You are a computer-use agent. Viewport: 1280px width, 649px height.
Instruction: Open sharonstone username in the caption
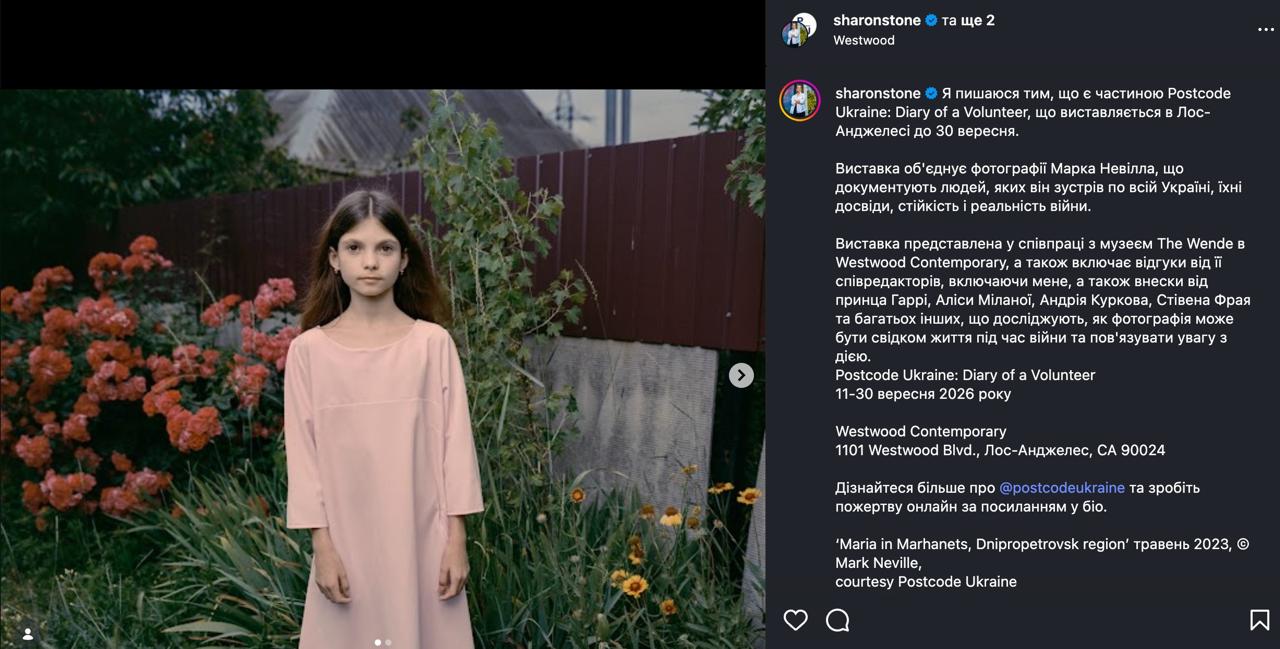(878, 93)
